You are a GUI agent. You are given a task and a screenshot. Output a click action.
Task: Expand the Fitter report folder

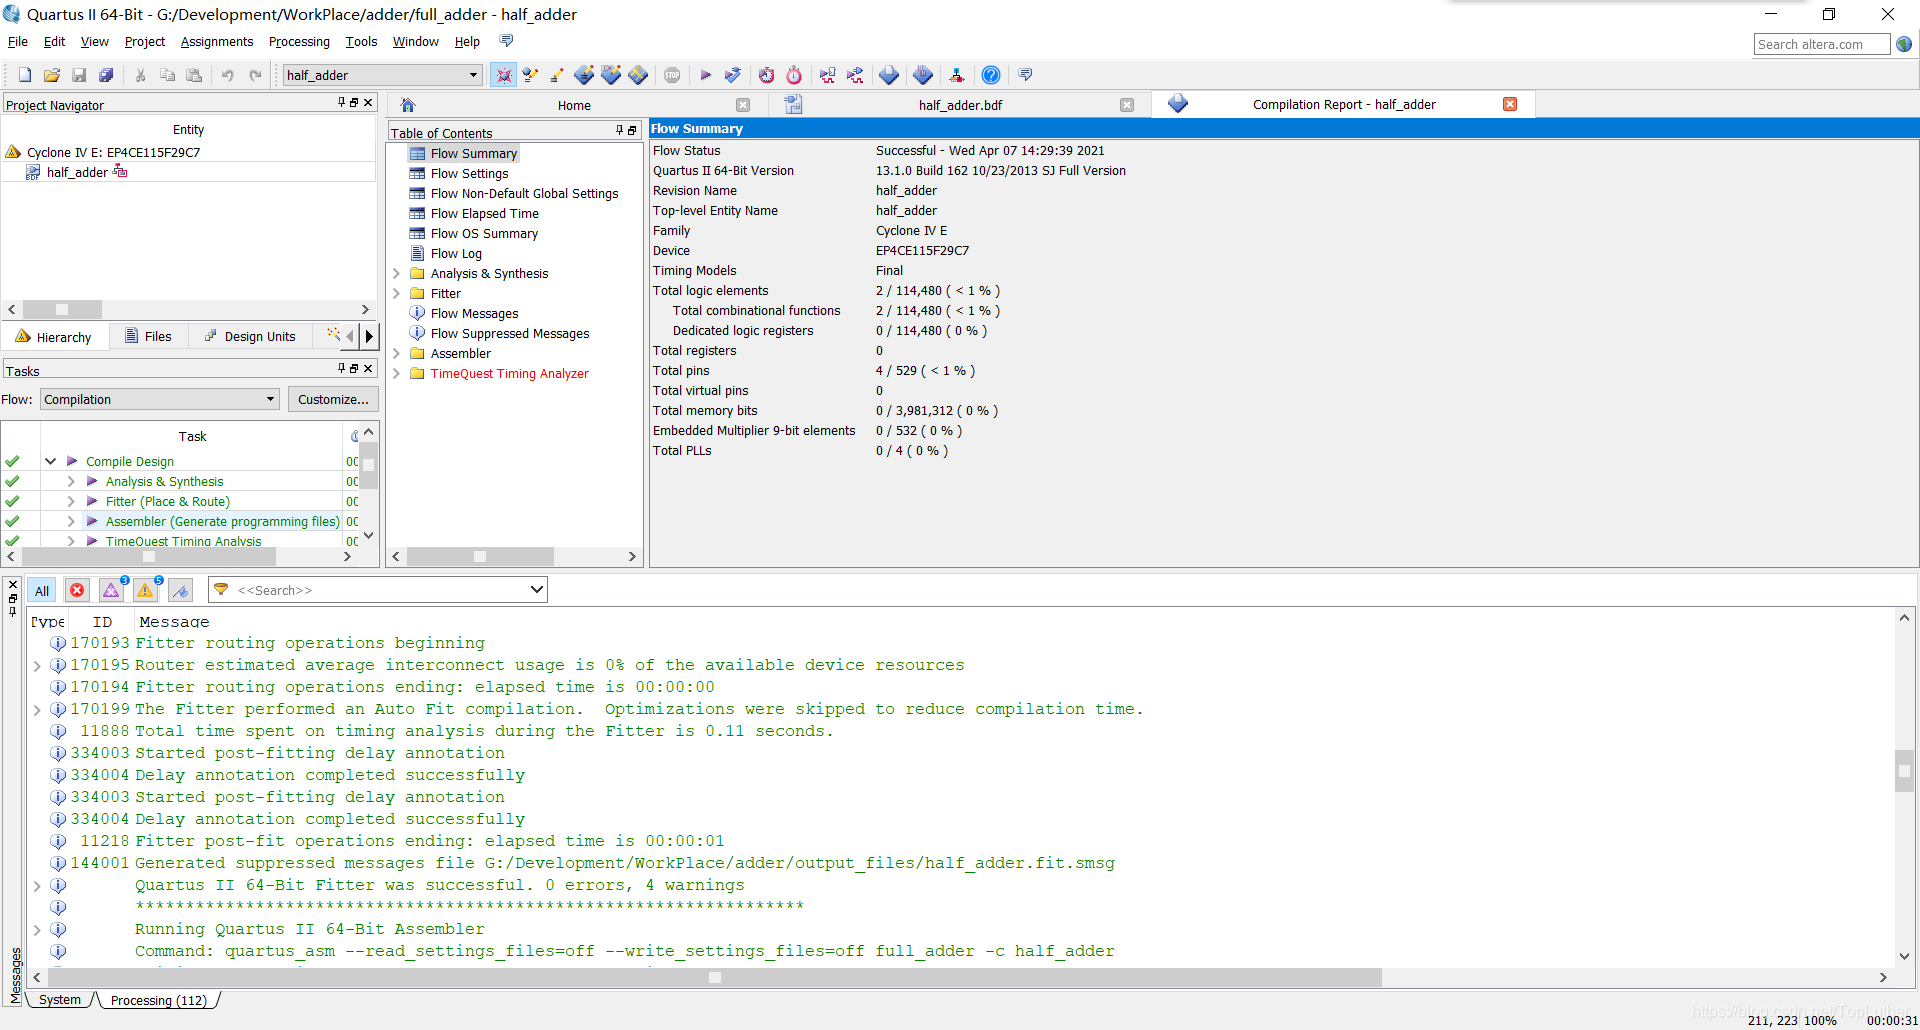click(x=397, y=293)
